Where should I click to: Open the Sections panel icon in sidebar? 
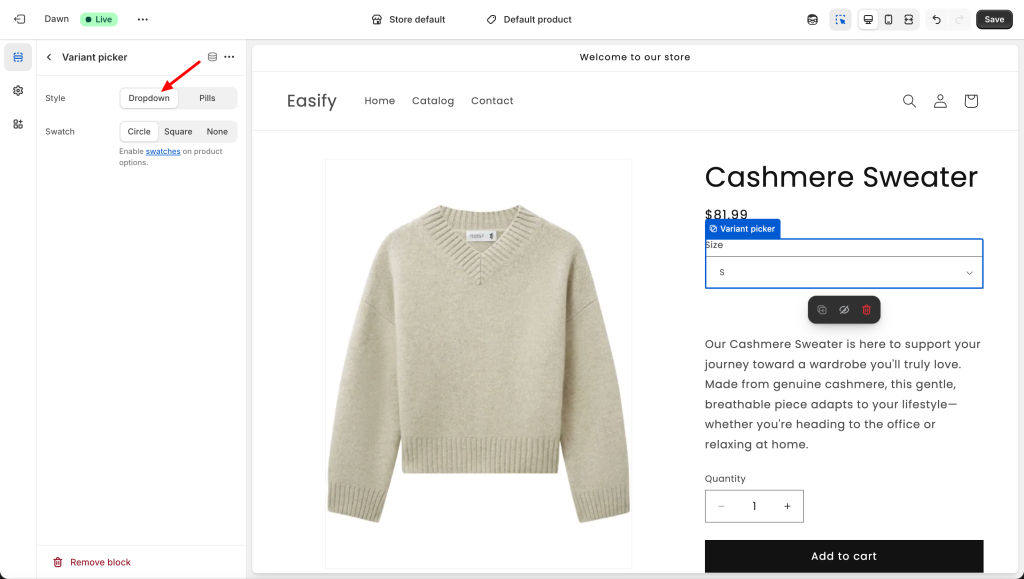18,57
